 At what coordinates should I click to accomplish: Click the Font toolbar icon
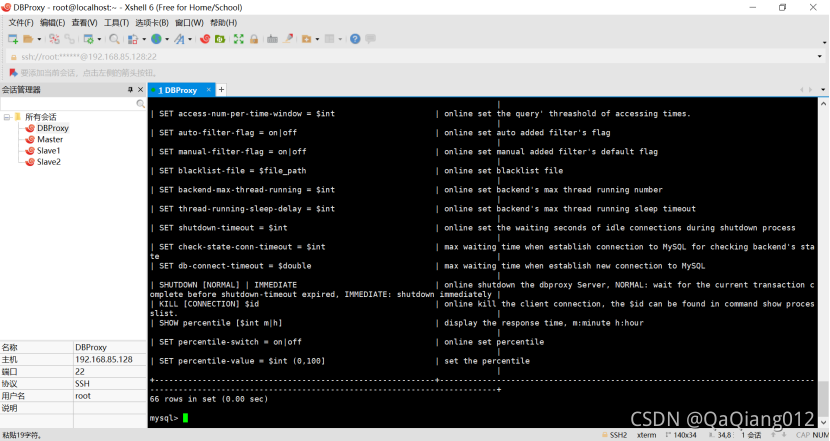[x=179, y=39]
